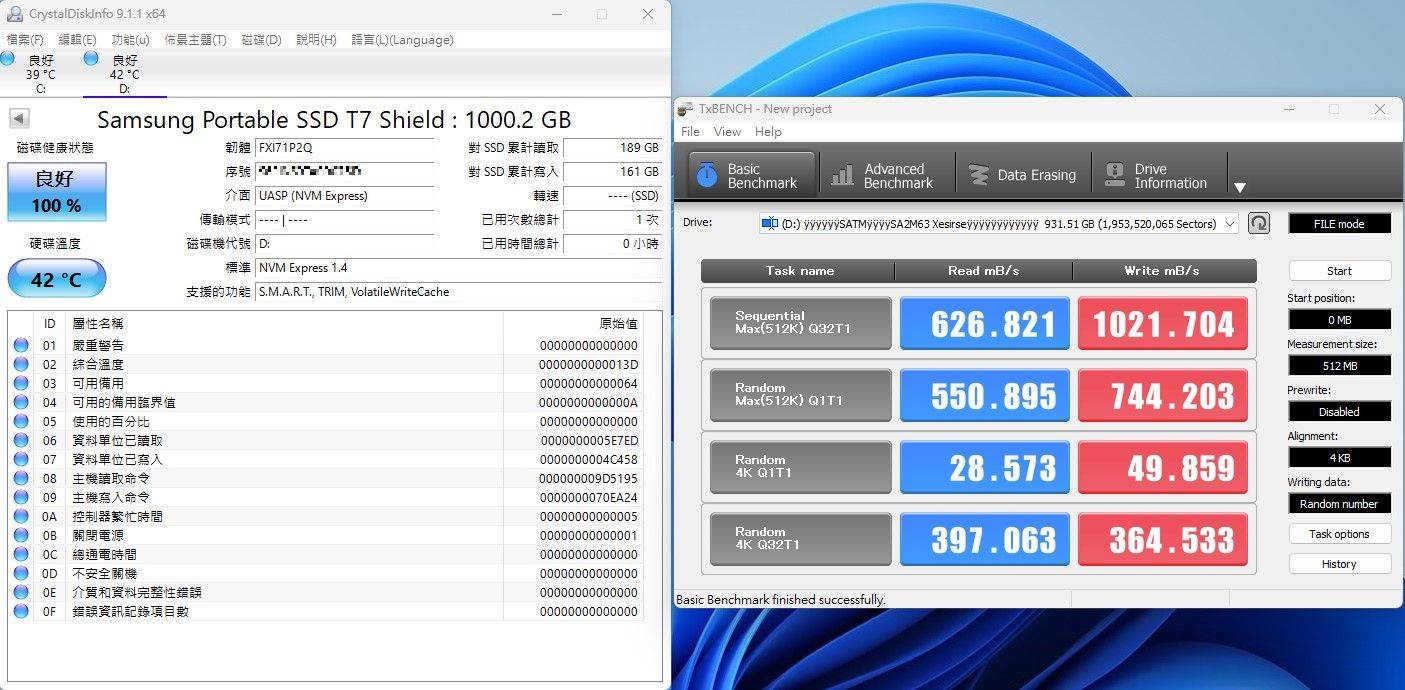Change Writing data from Random number

coord(1339,503)
